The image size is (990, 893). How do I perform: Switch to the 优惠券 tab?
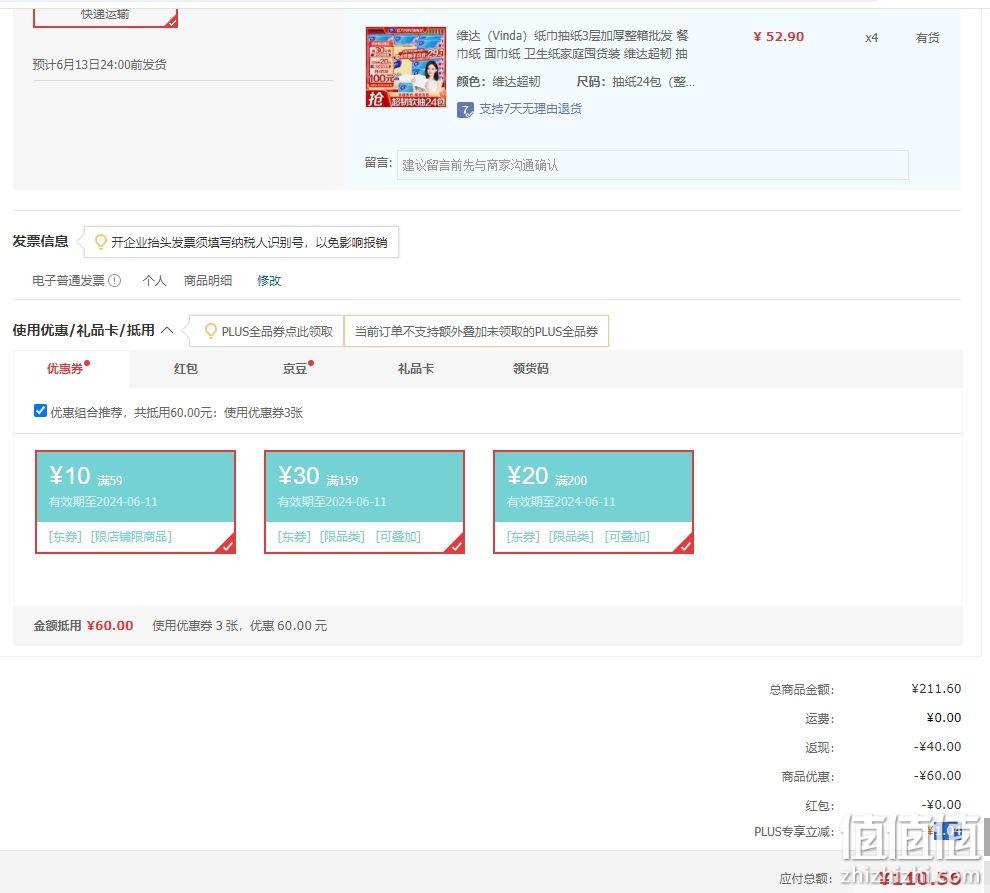point(66,368)
